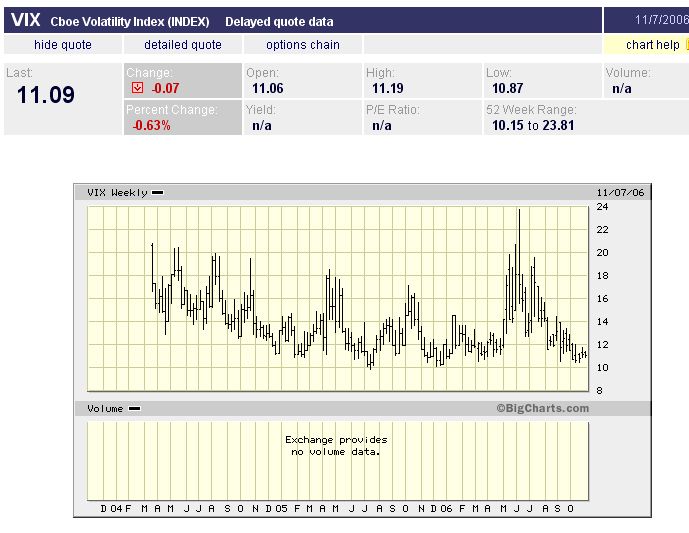Click the 11/7/2006 date in header

[x=662, y=20]
